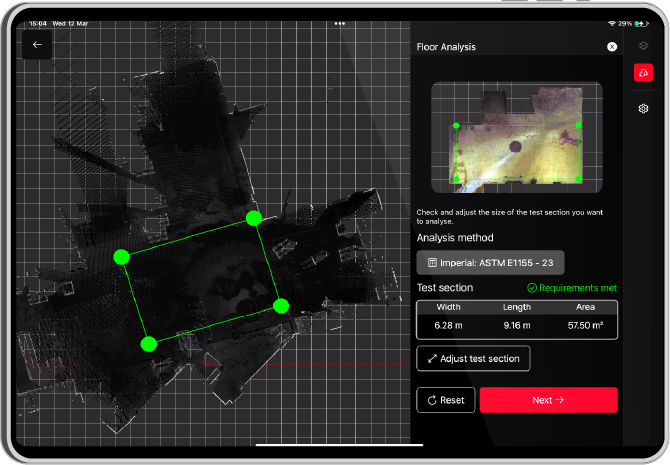Click the Requirements met status
Screen dimensions: 670x465
(572, 288)
